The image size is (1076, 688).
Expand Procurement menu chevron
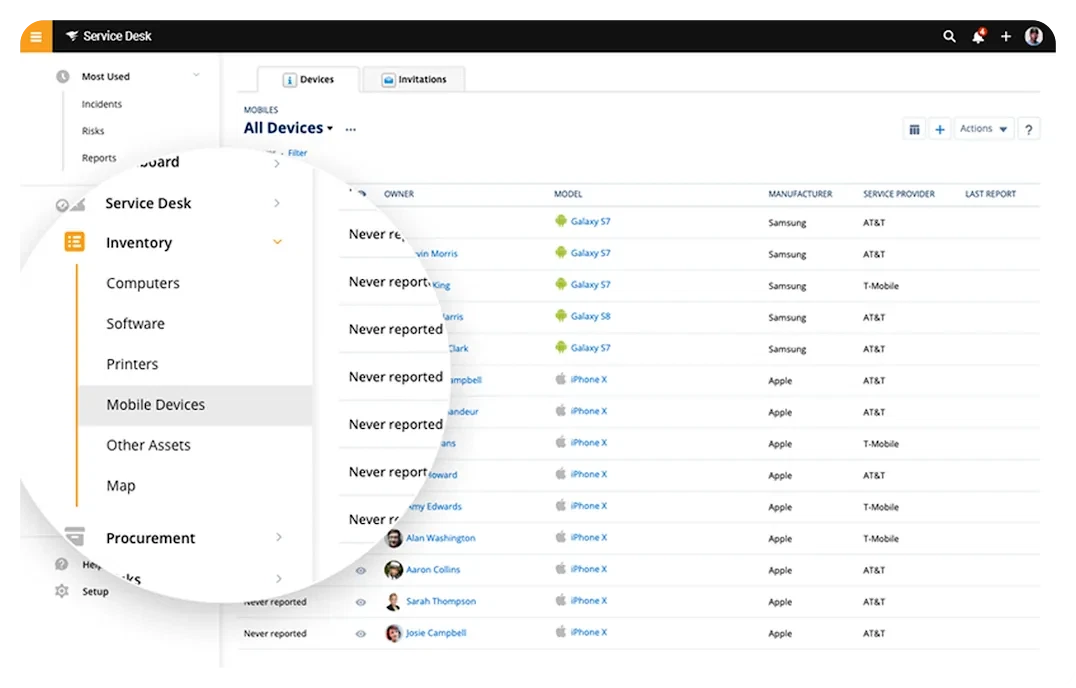[279, 537]
